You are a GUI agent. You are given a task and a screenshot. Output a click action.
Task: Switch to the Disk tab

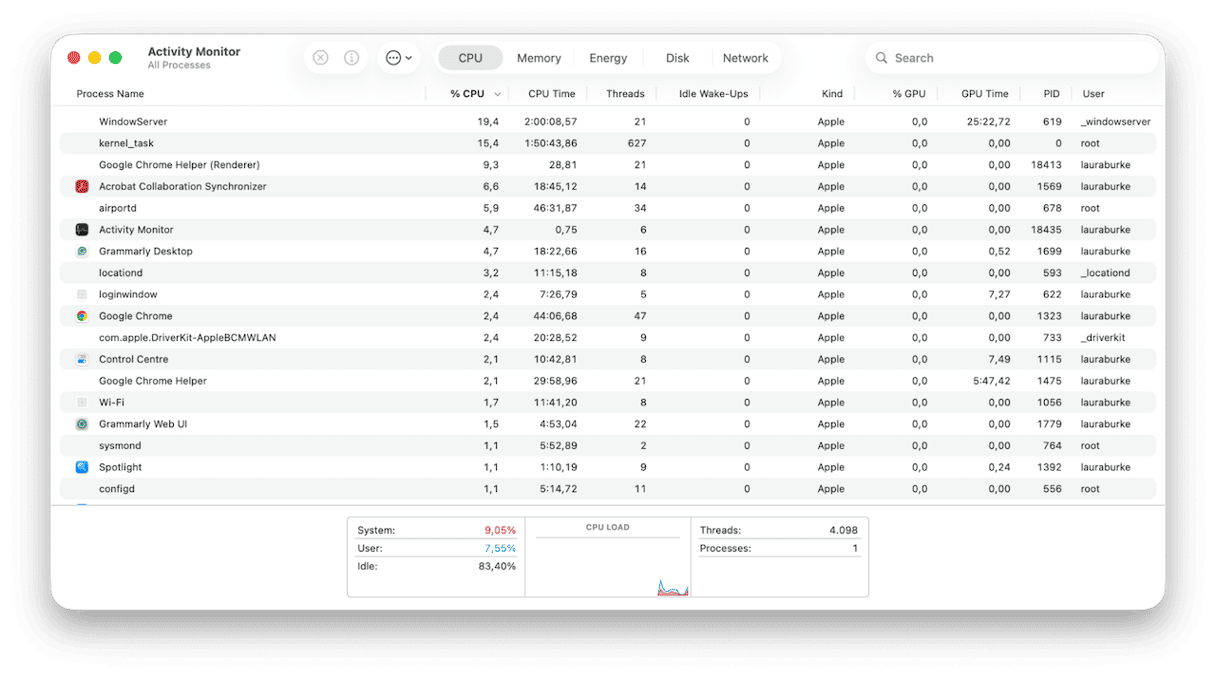[676, 57]
